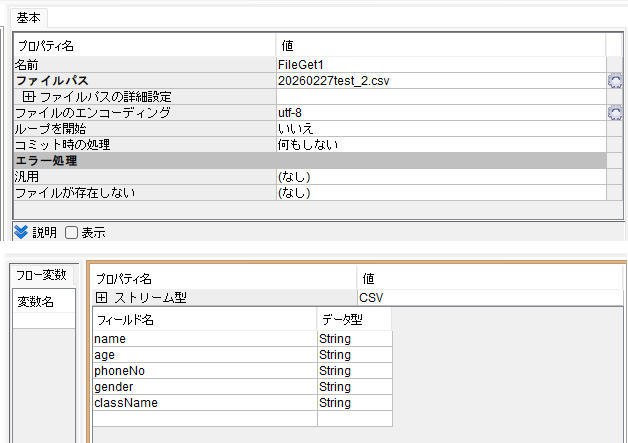The width and height of the screenshot is (628, 443).
Task: Click the variable icon beside the utf-8 encoding value
Action: click(615, 113)
